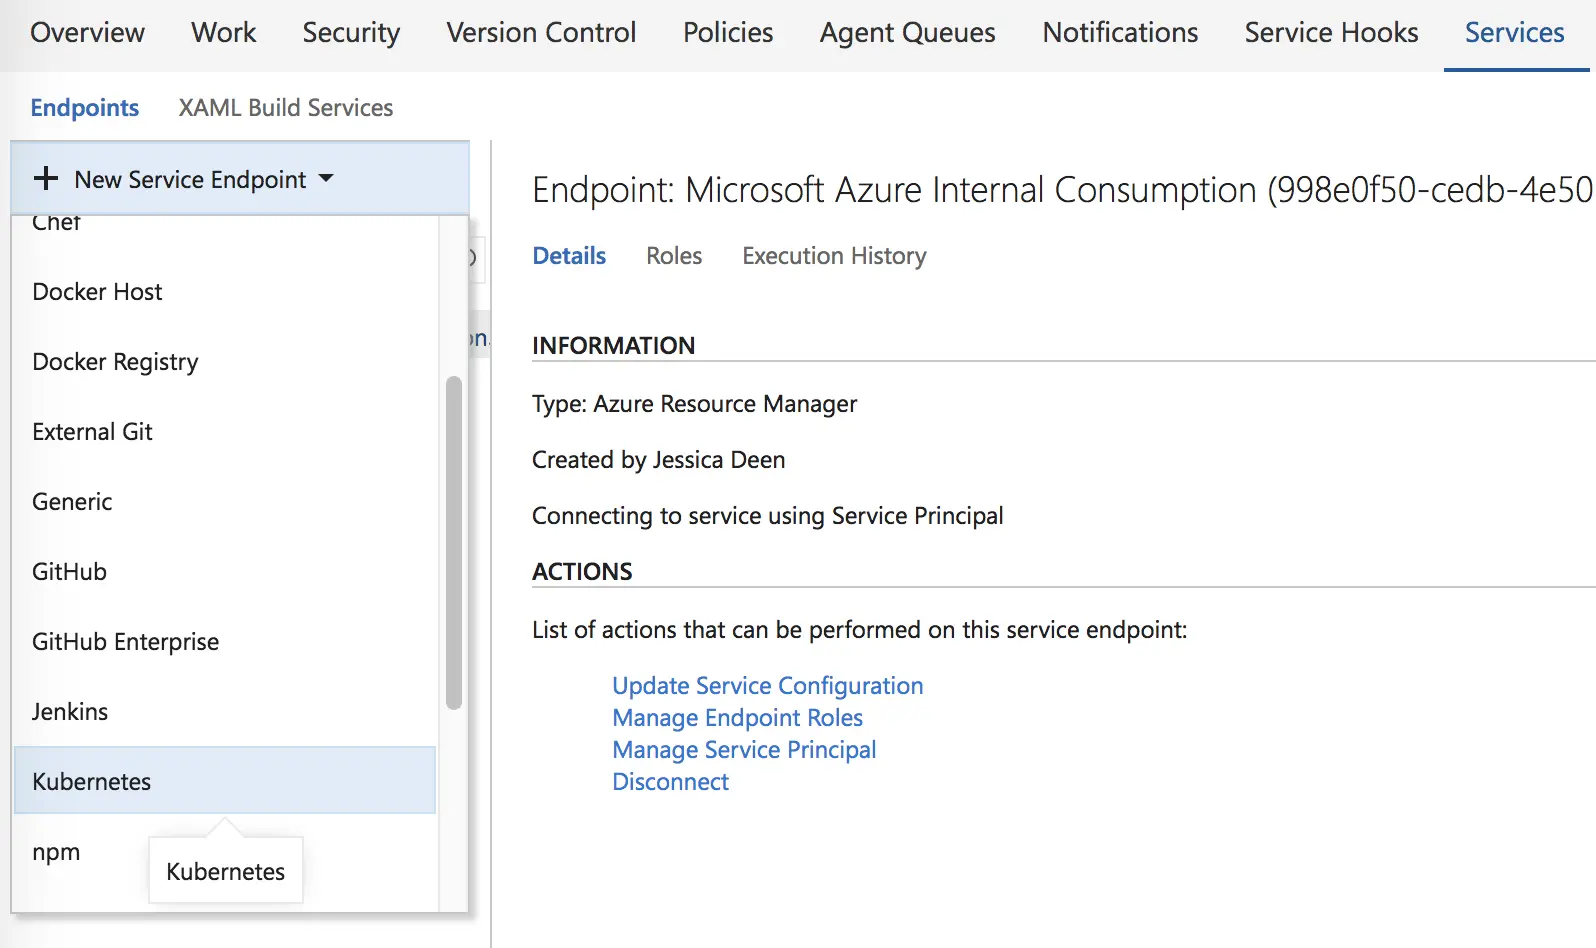Click 'Created by Jessica Deen' text
Screen dimensions: 1596x948
(x=658, y=460)
